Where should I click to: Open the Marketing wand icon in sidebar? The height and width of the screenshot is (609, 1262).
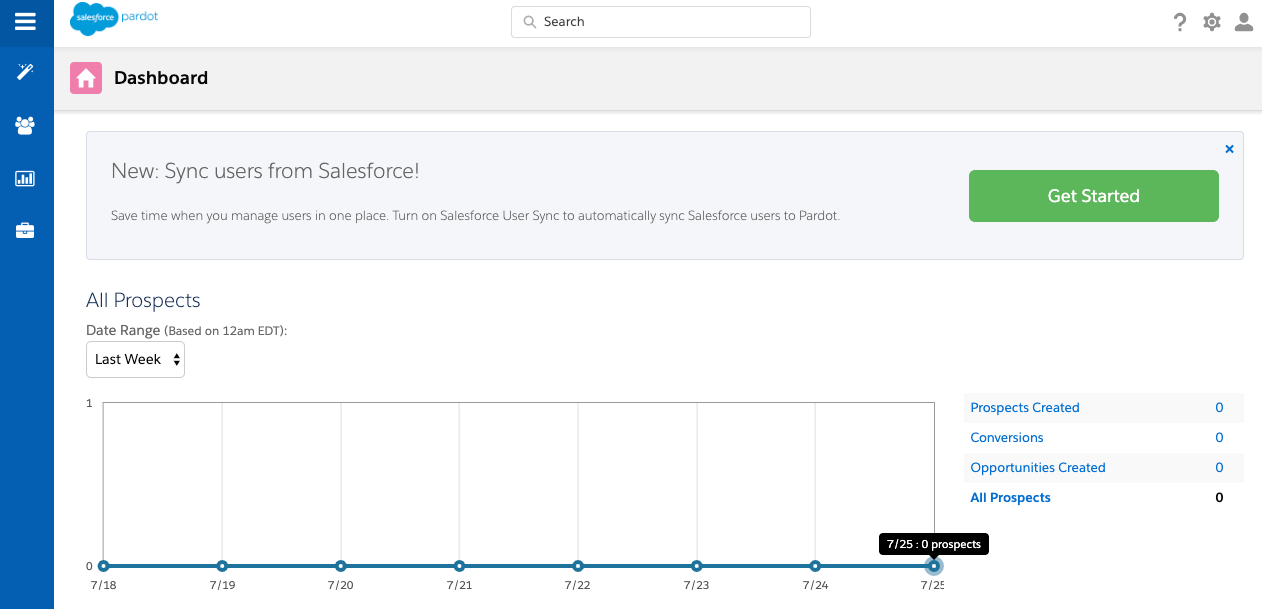(x=25, y=72)
